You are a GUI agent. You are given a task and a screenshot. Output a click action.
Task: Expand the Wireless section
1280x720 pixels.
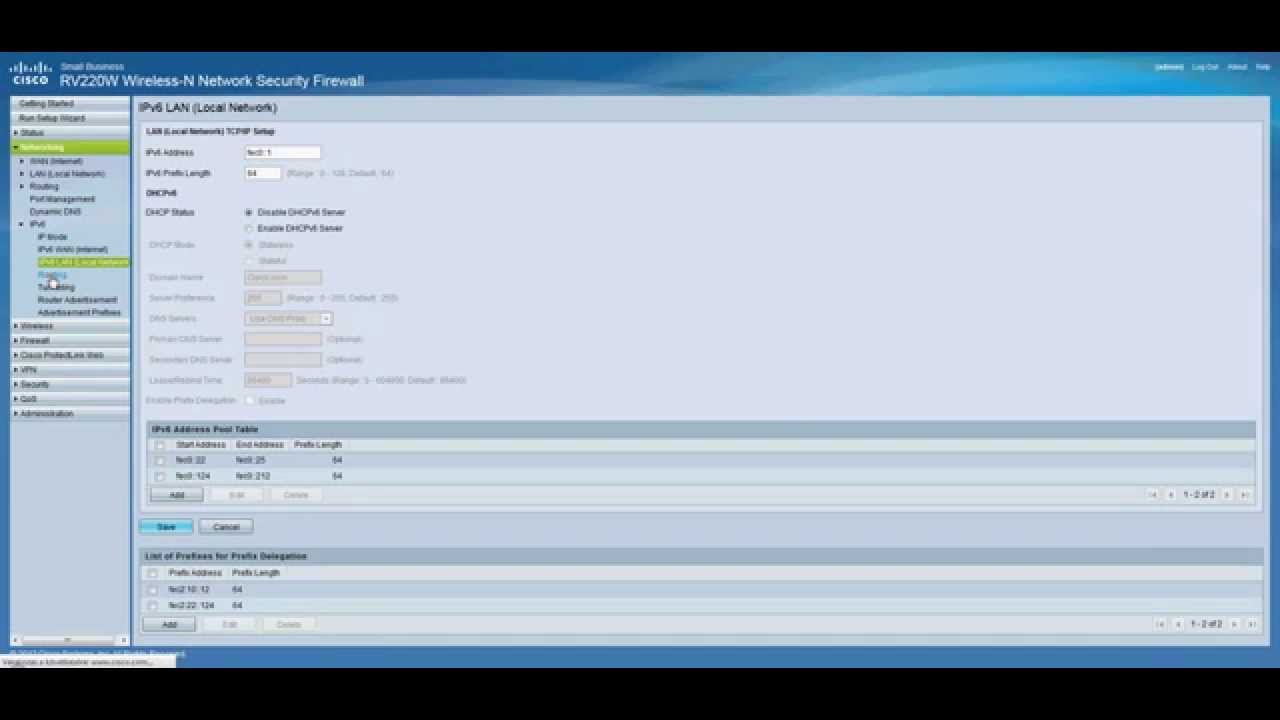pos(16,326)
